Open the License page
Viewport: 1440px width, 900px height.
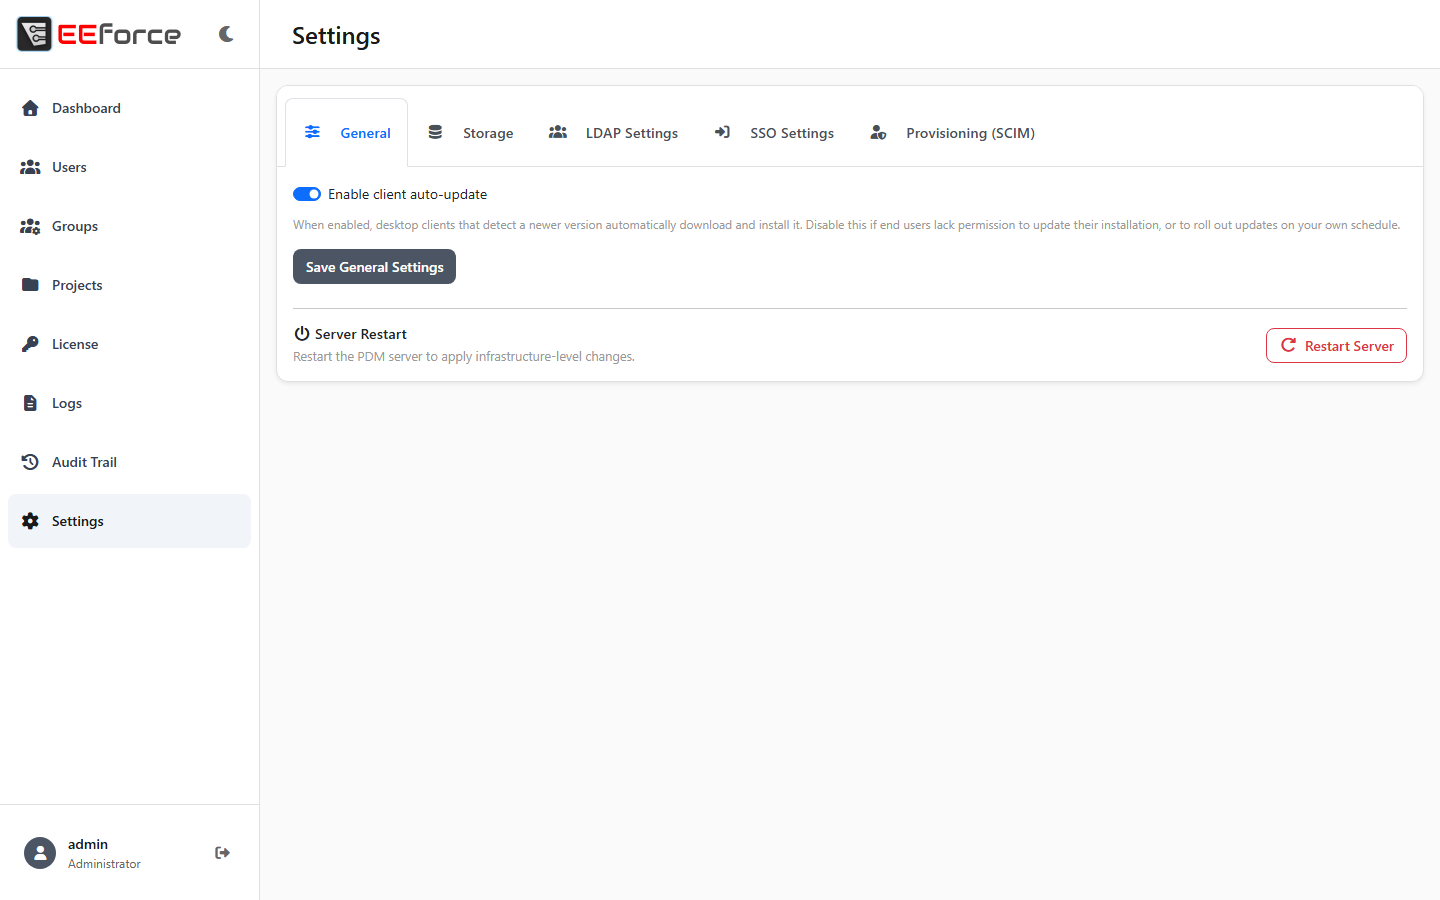coord(129,344)
